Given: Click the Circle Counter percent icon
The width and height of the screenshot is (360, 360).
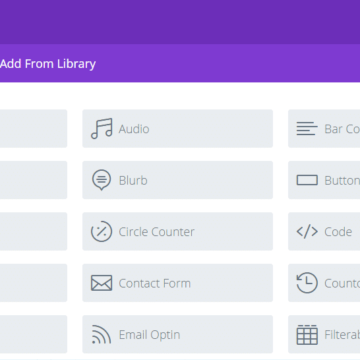Looking at the screenshot, I should pos(101,231).
